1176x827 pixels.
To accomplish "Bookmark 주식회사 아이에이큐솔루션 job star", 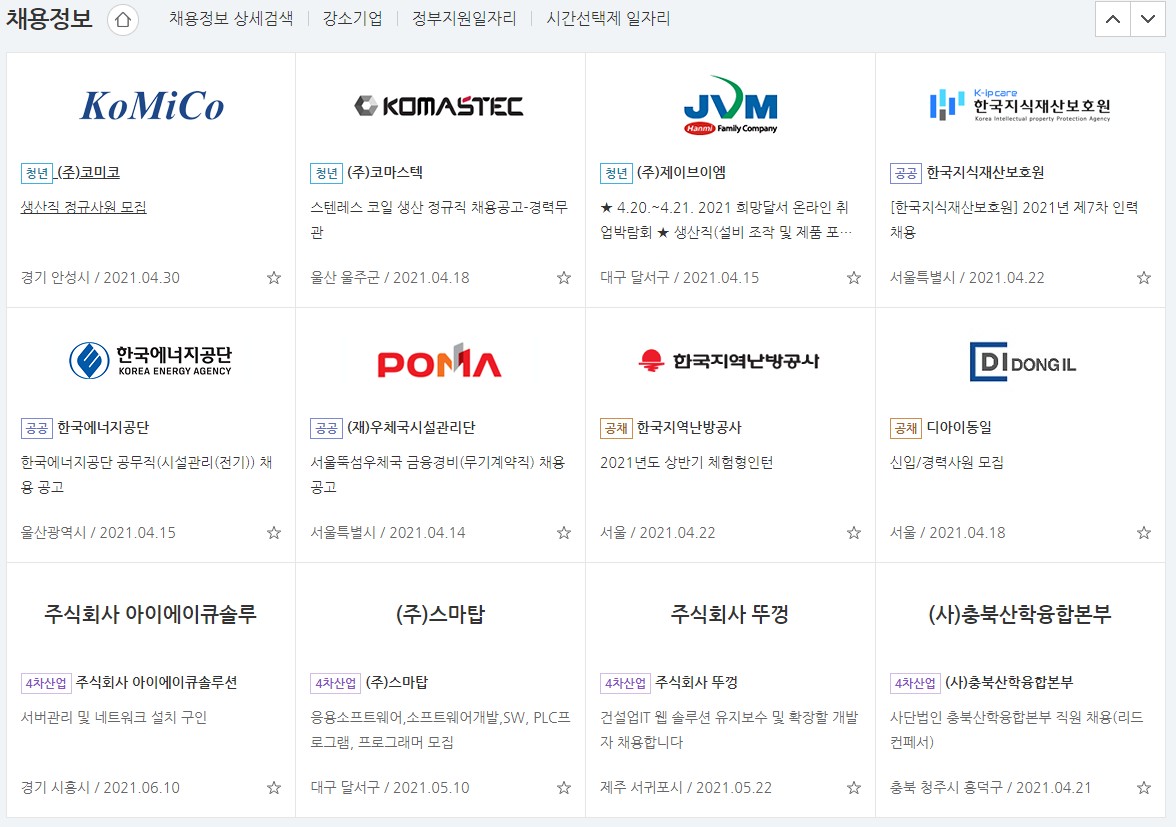I will (x=274, y=788).
